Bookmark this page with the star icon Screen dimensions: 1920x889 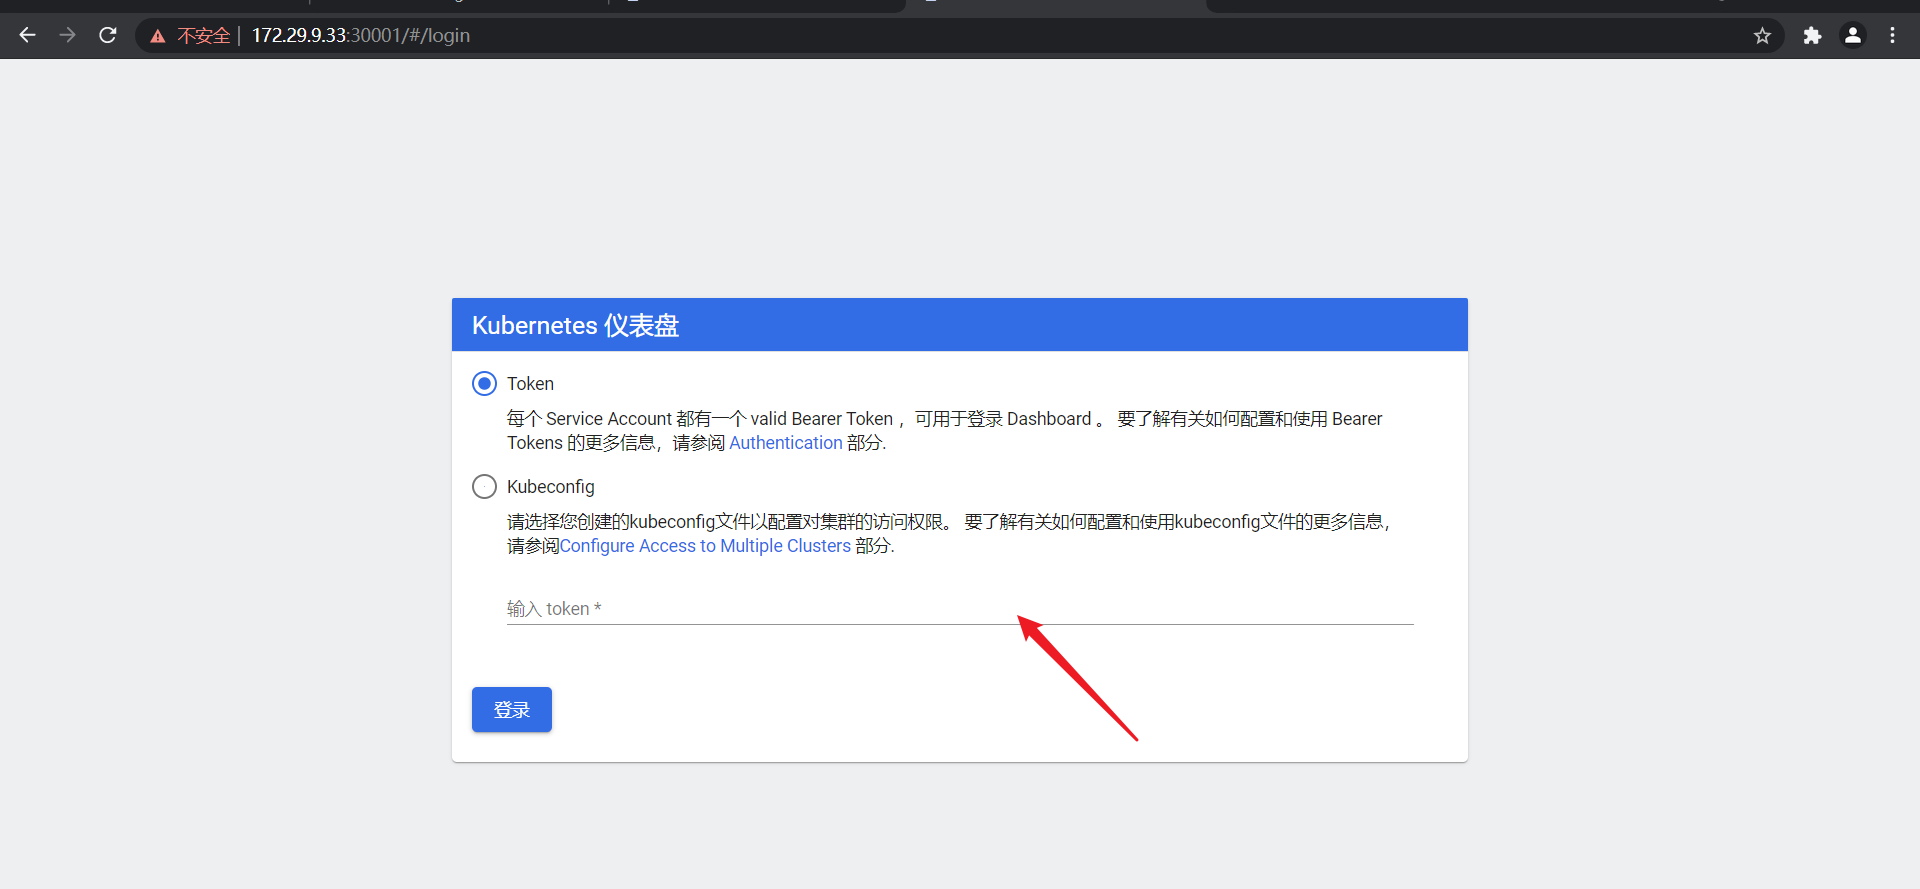pos(1762,36)
